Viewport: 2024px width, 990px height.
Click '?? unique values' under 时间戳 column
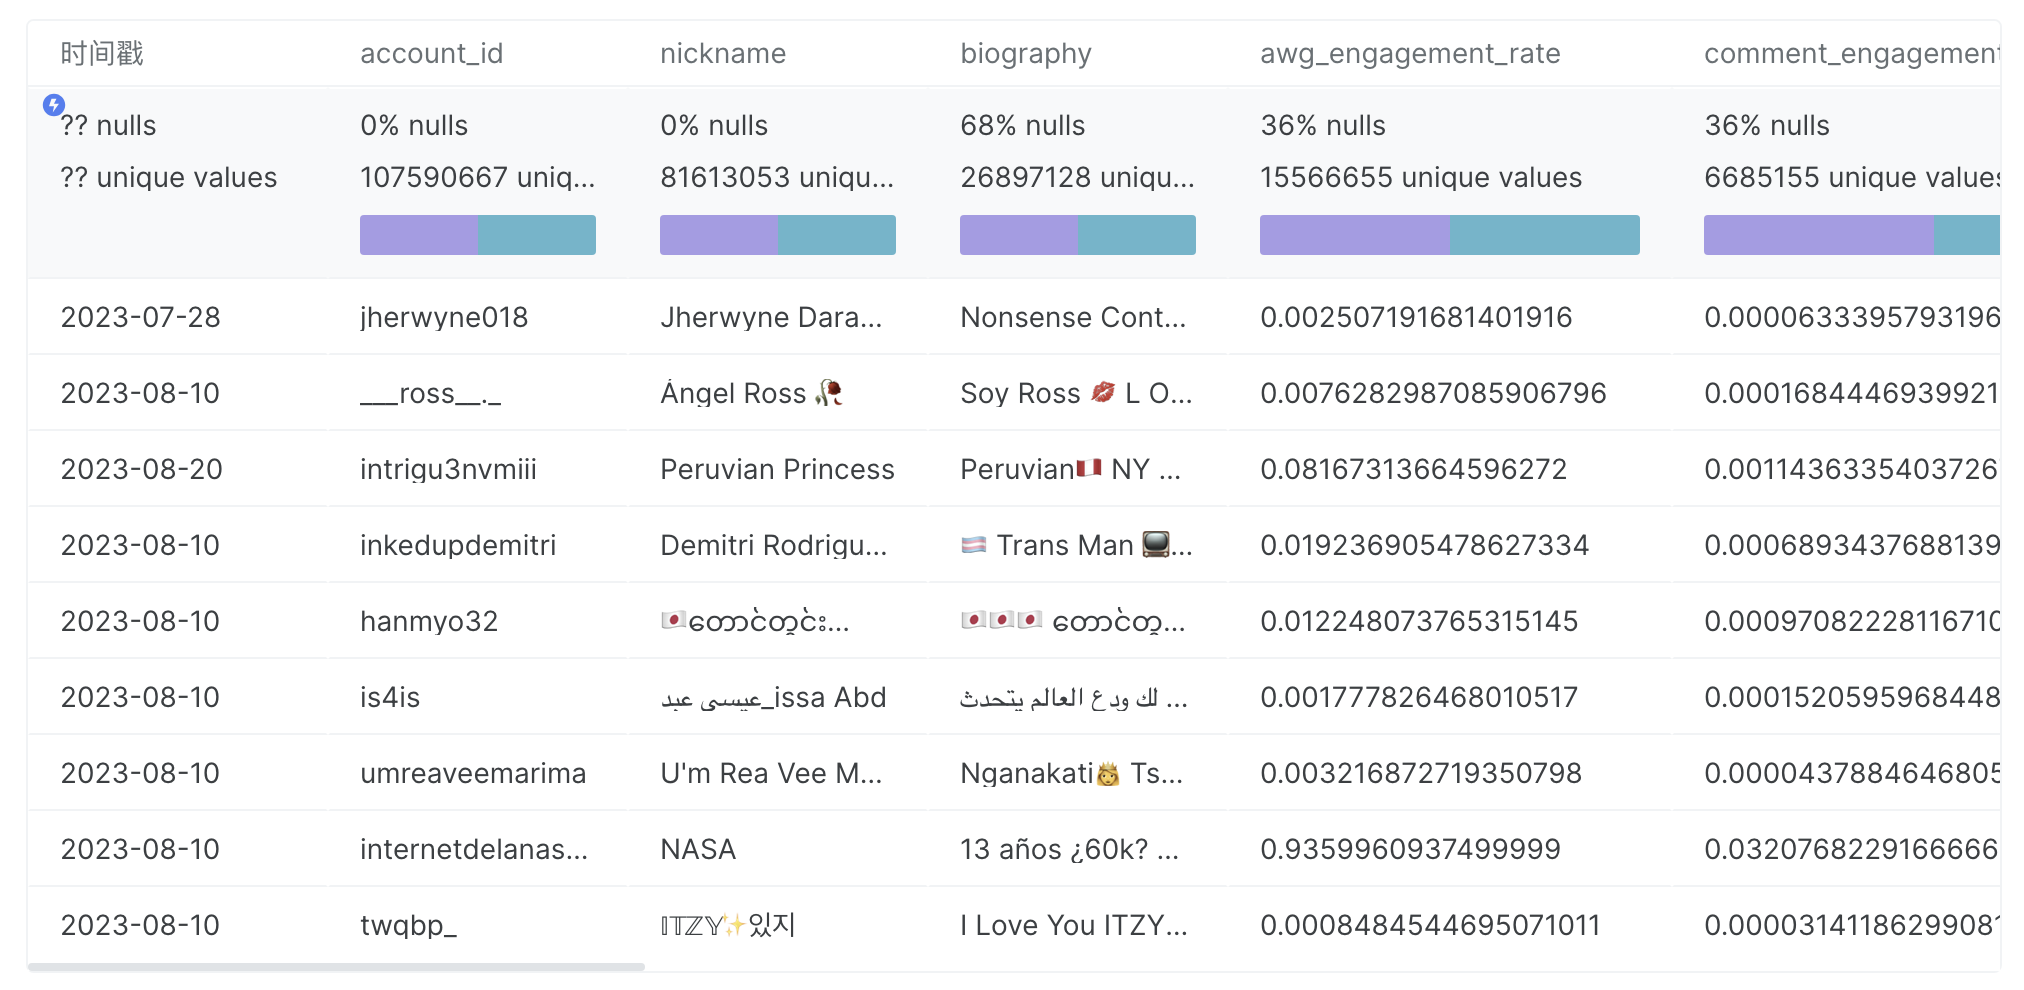[x=168, y=177]
